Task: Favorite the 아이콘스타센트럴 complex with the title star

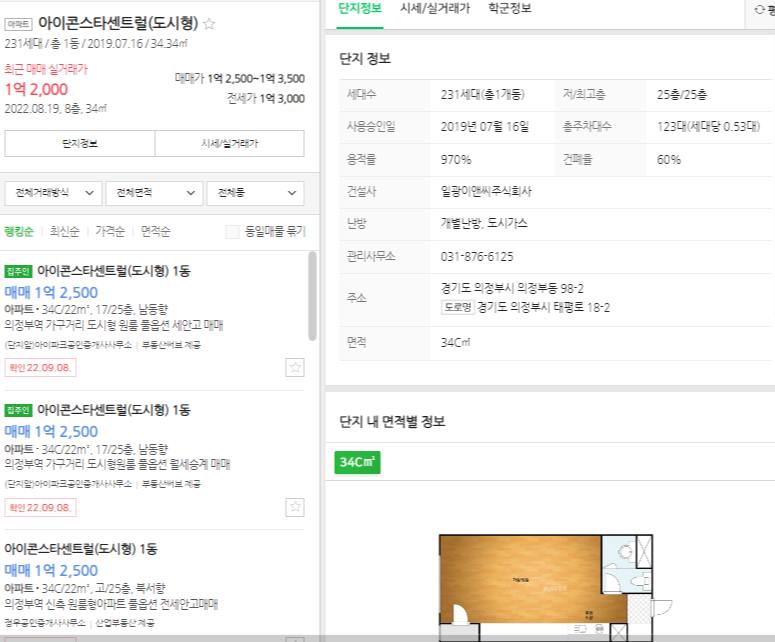Action: [x=209, y=24]
